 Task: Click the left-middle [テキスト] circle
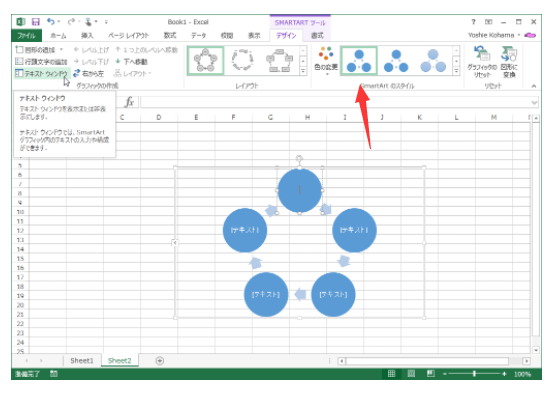click(245, 230)
